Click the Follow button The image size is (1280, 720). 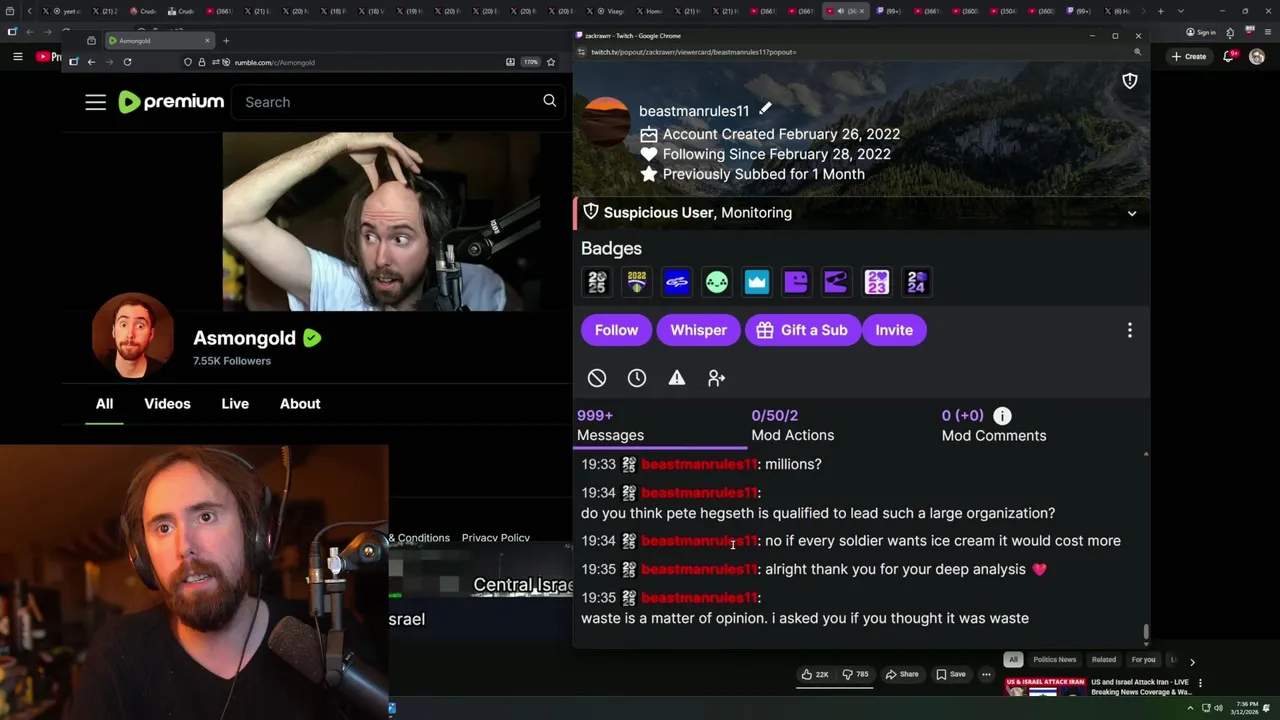point(616,330)
